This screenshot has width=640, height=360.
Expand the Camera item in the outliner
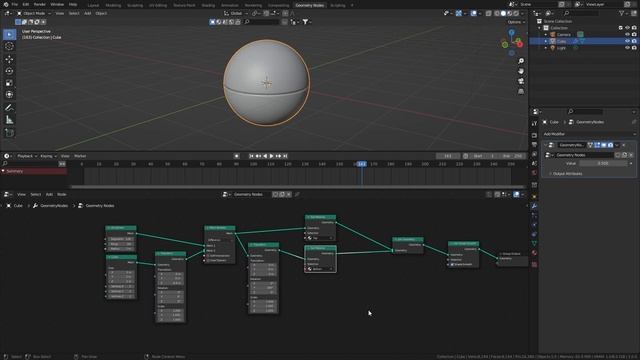[x=546, y=35]
